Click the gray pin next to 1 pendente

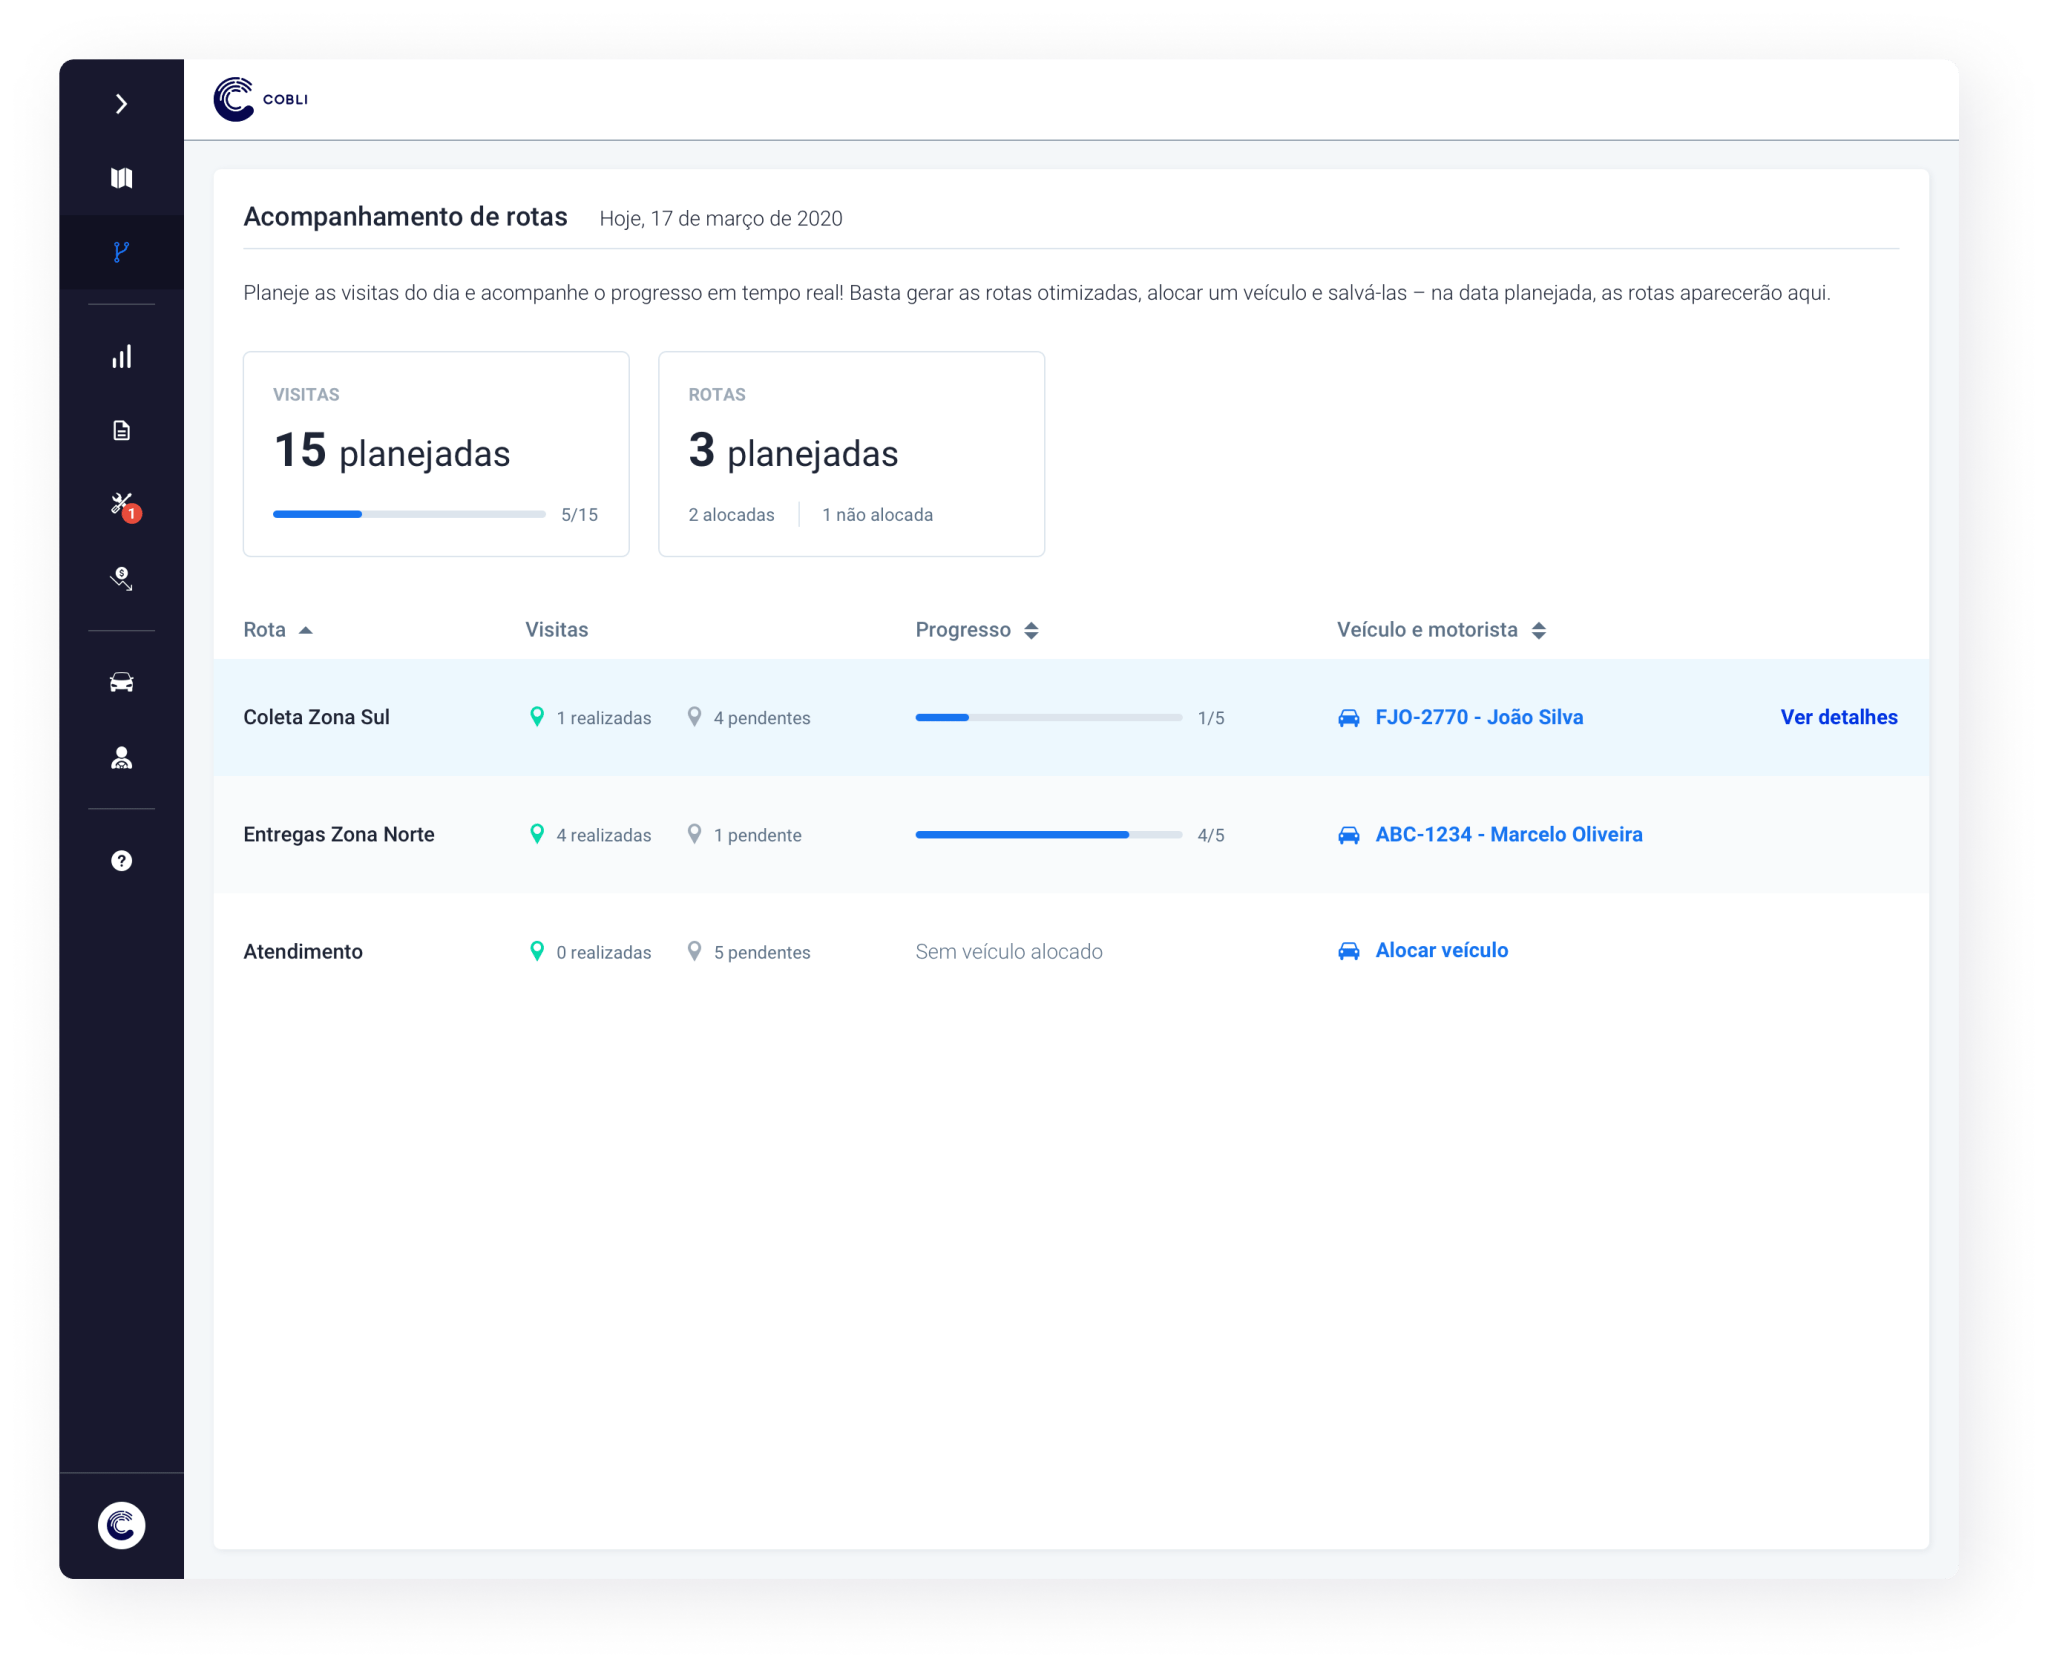694,834
